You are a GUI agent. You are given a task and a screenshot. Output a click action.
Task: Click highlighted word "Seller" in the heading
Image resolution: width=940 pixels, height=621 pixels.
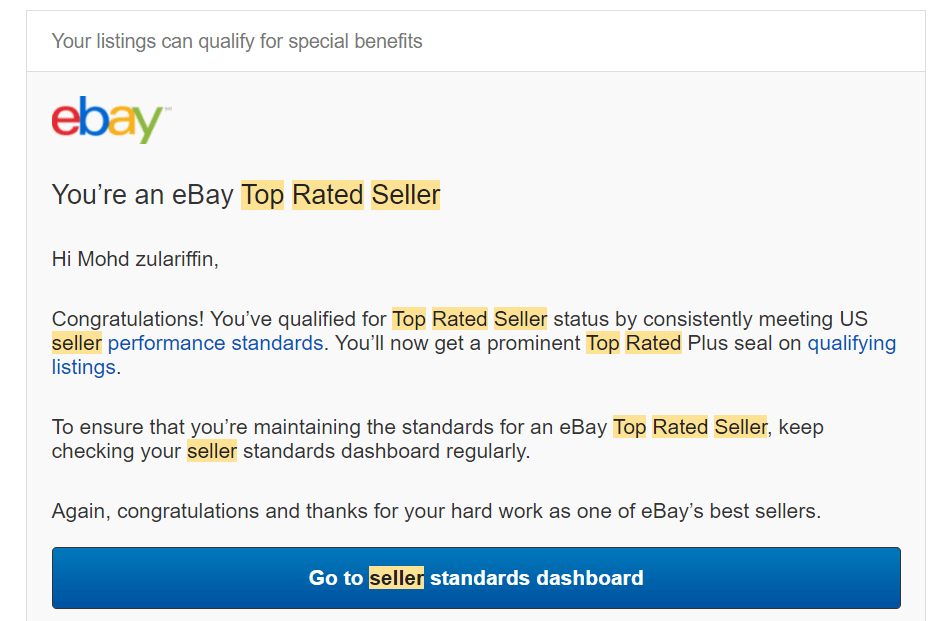(x=406, y=194)
